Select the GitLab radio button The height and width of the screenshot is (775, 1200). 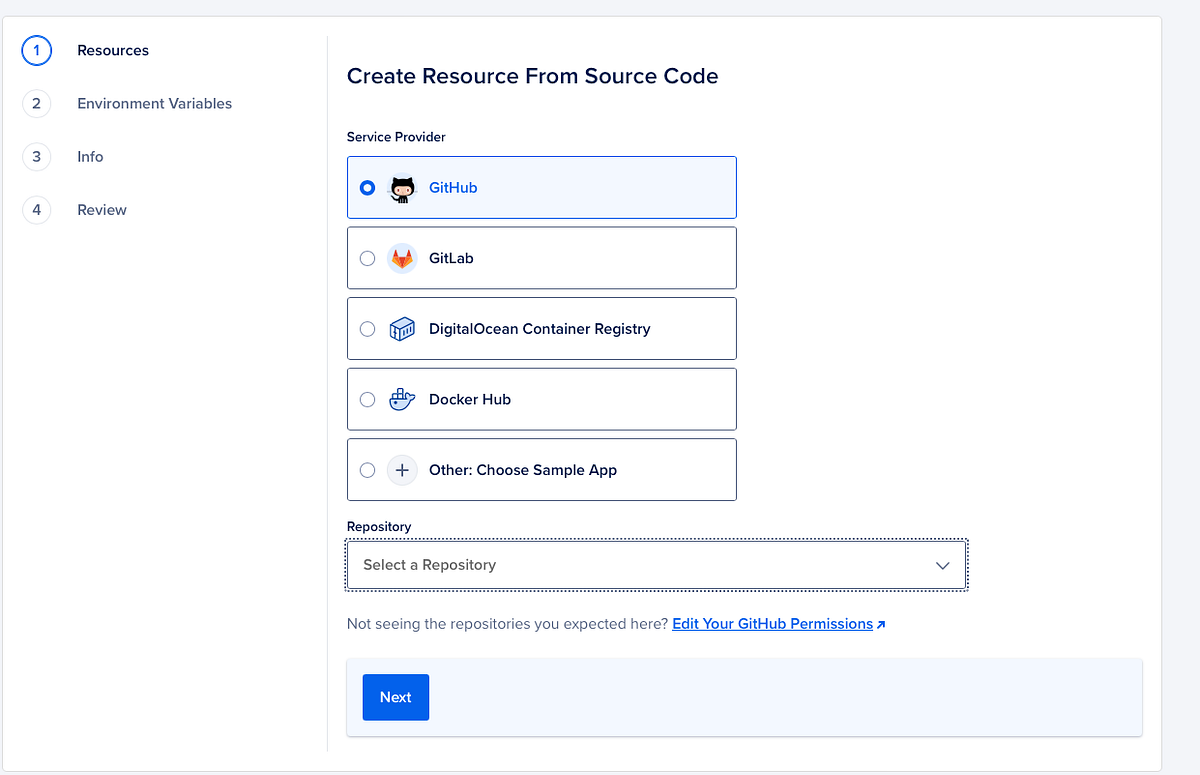click(367, 257)
